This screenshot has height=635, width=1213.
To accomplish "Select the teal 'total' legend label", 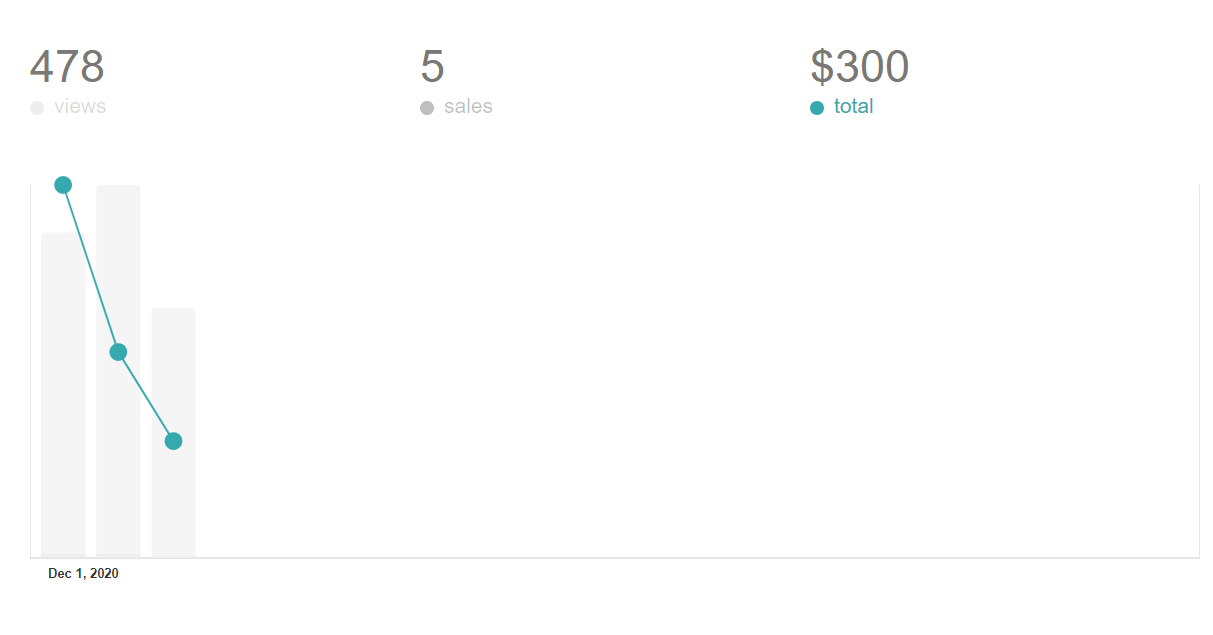I will (854, 107).
